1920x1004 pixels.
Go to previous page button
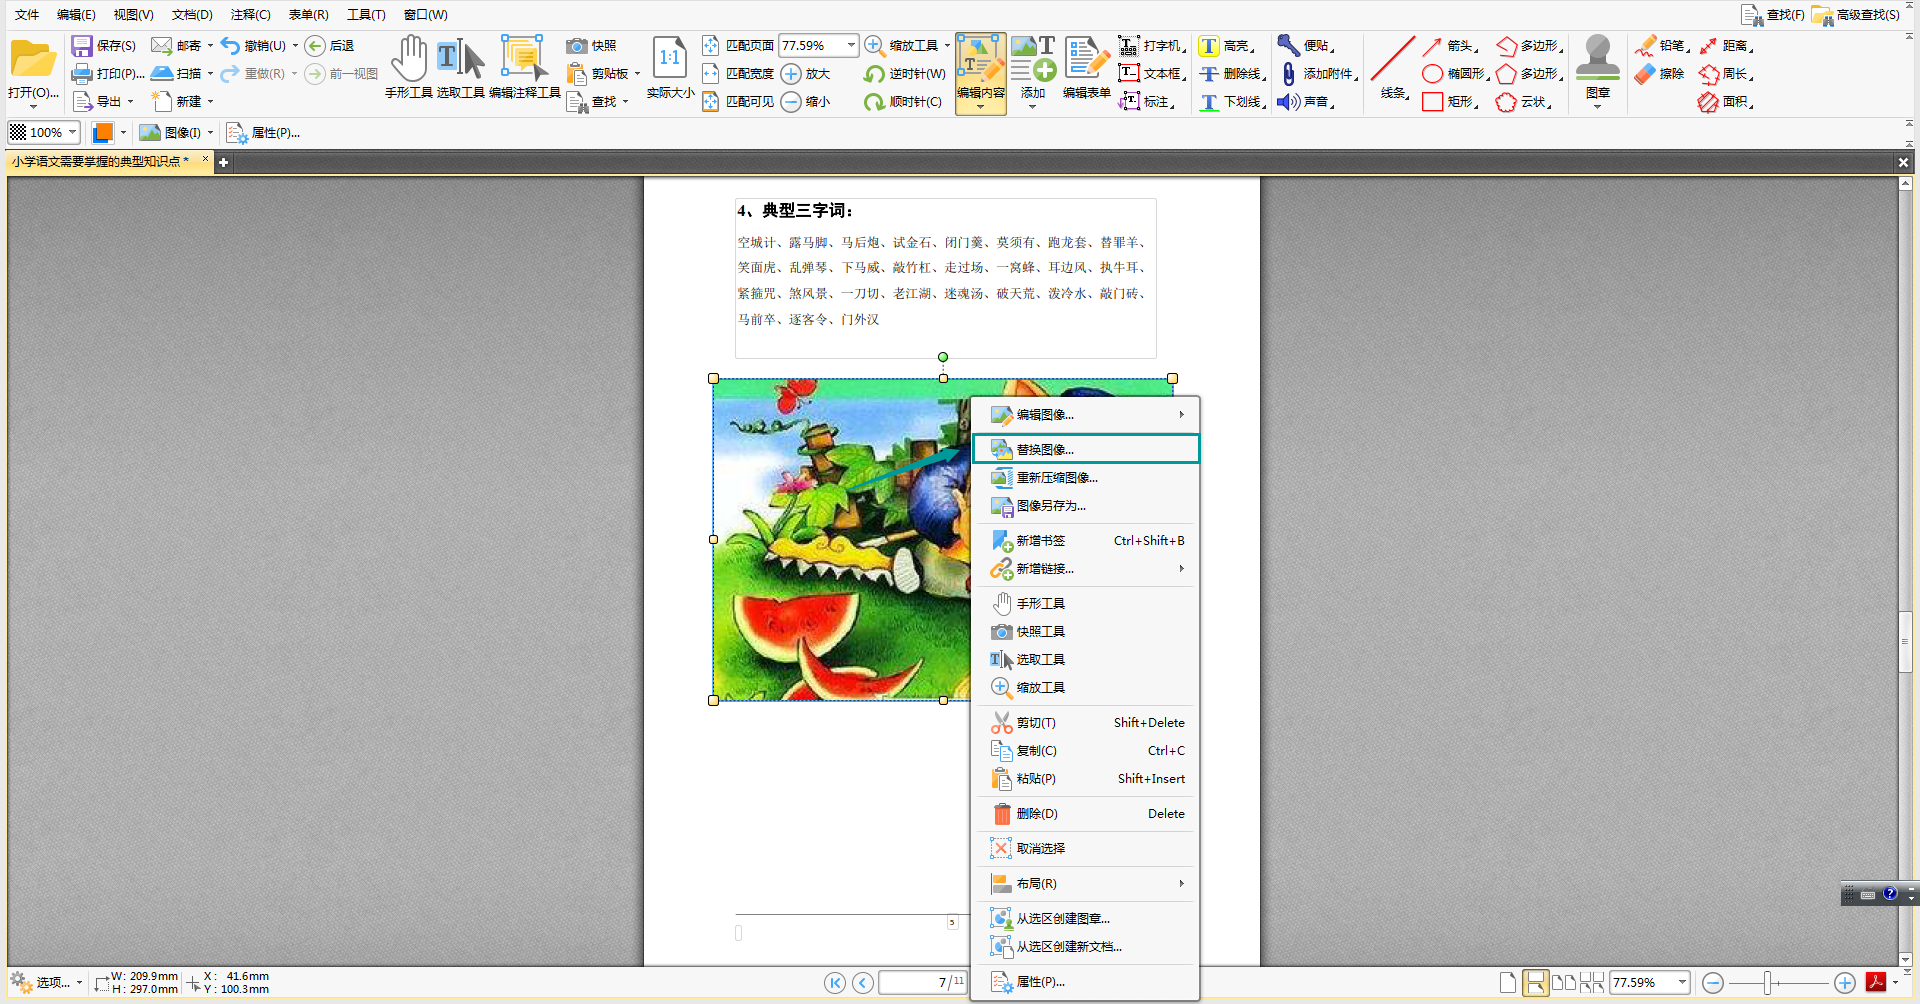[863, 983]
